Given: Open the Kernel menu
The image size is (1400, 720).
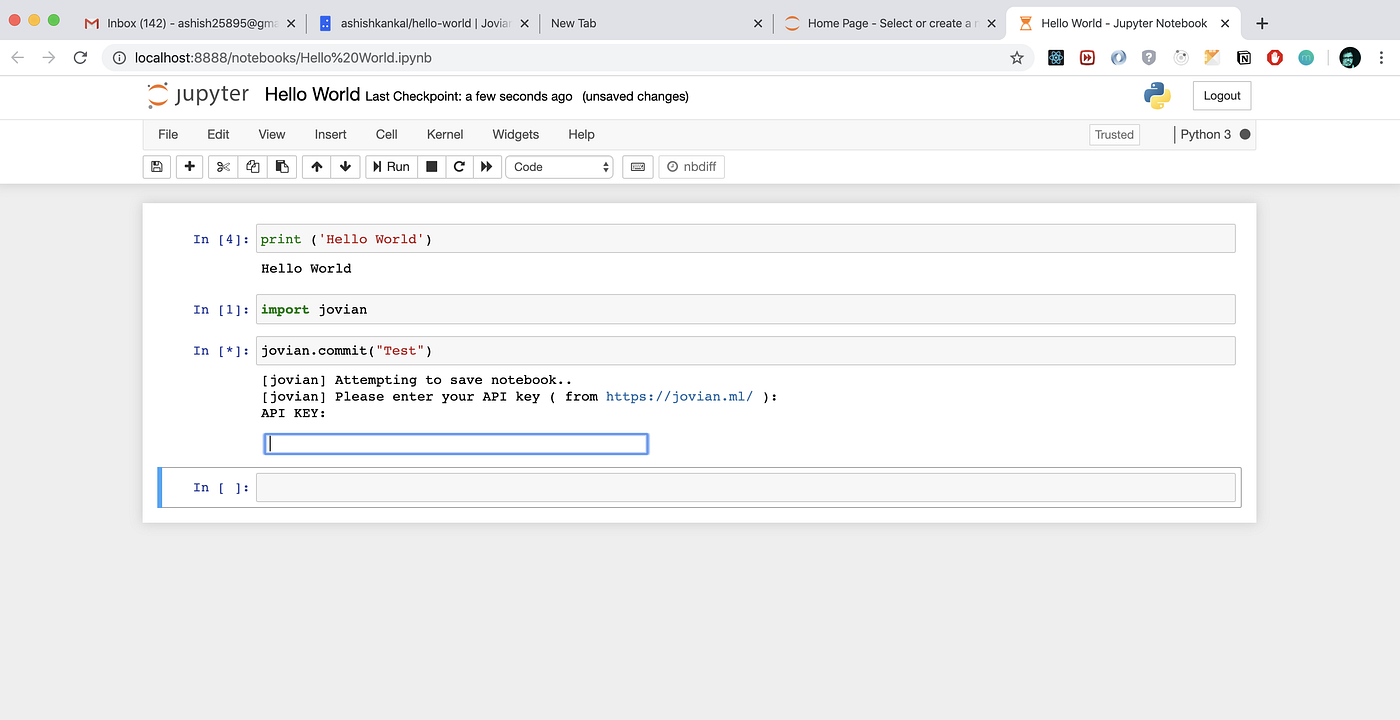Looking at the screenshot, I should pyautogui.click(x=444, y=134).
